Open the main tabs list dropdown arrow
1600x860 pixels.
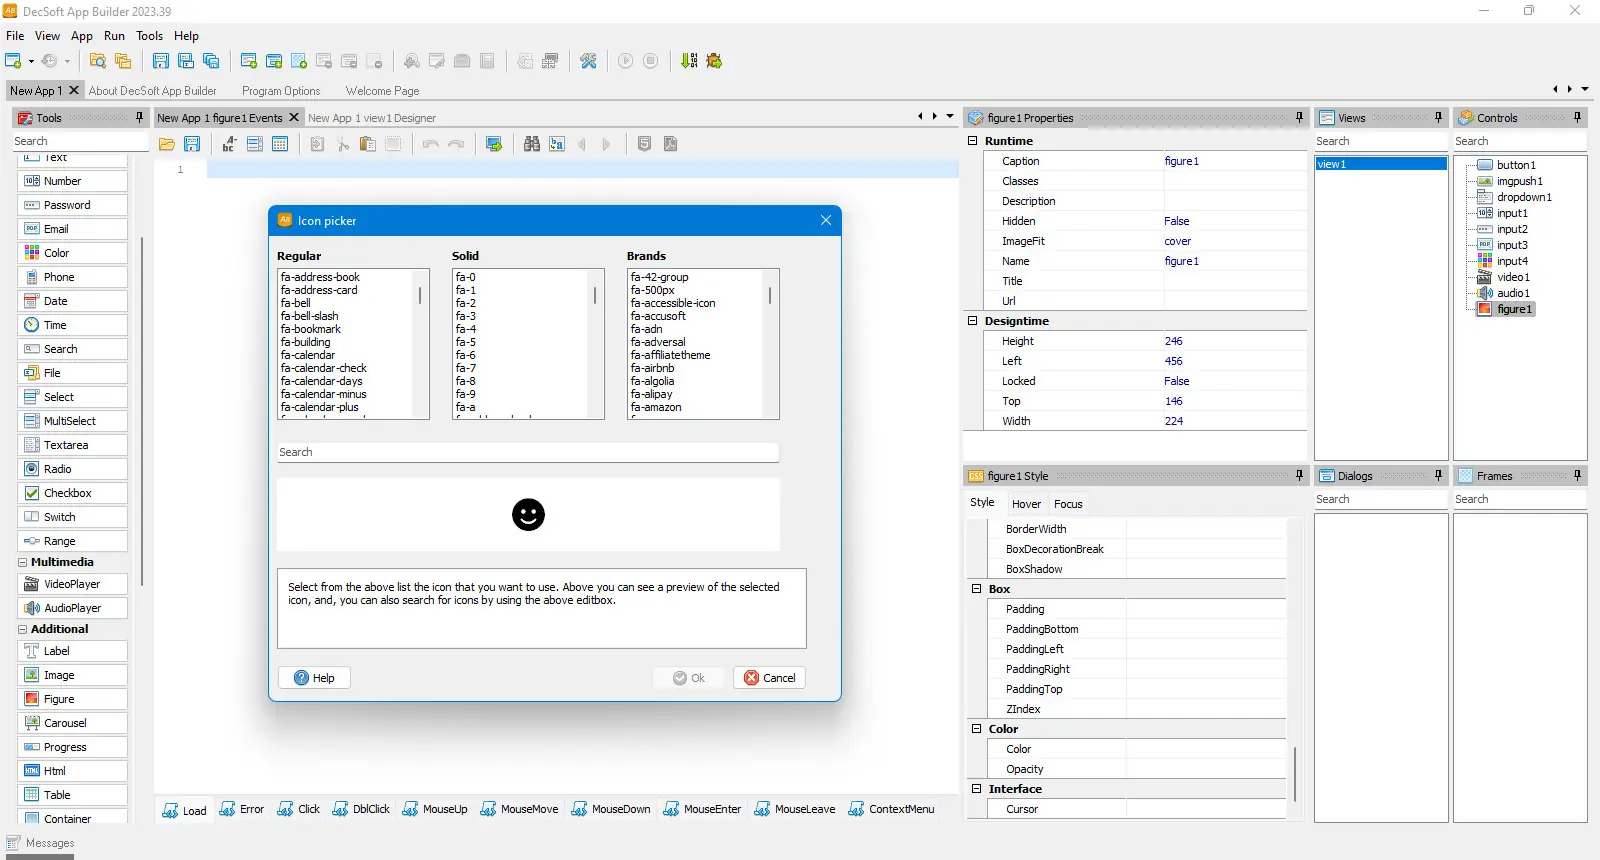(x=1585, y=89)
